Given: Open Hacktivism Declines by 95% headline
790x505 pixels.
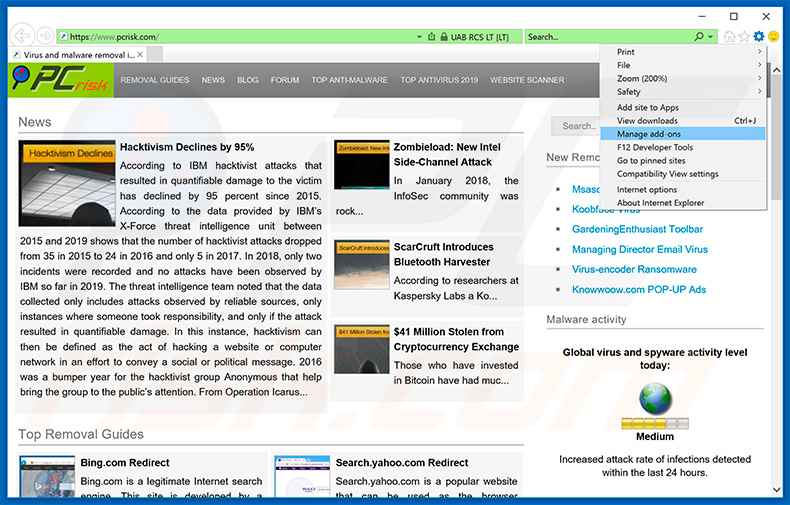Looking at the screenshot, I should pyautogui.click(x=187, y=147).
